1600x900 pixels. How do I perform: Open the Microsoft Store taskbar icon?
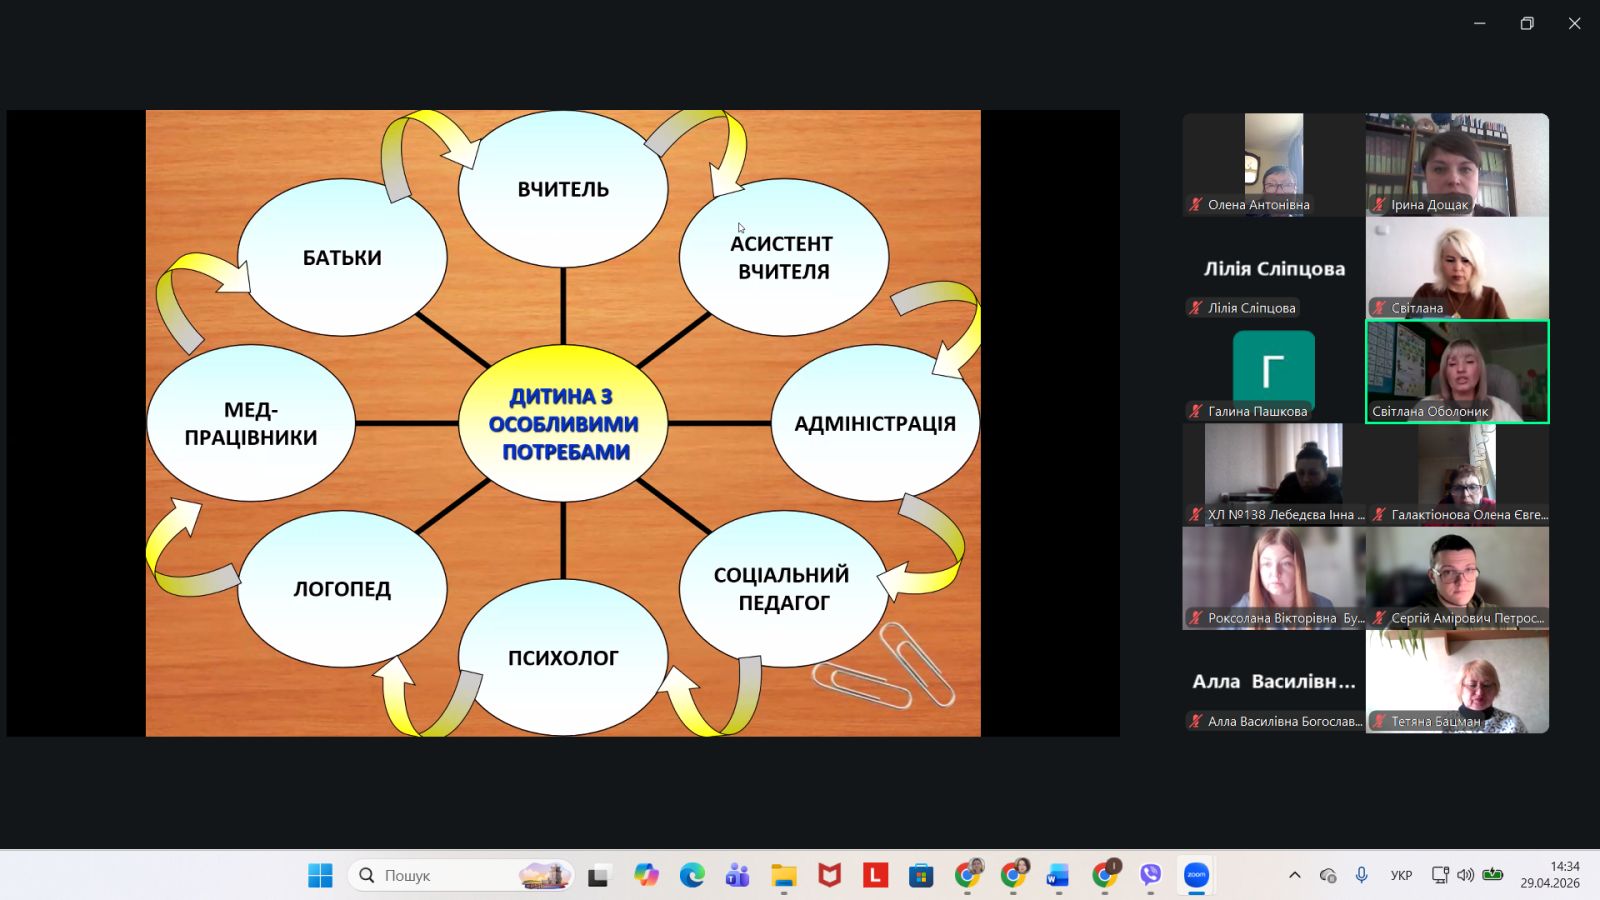pos(921,875)
